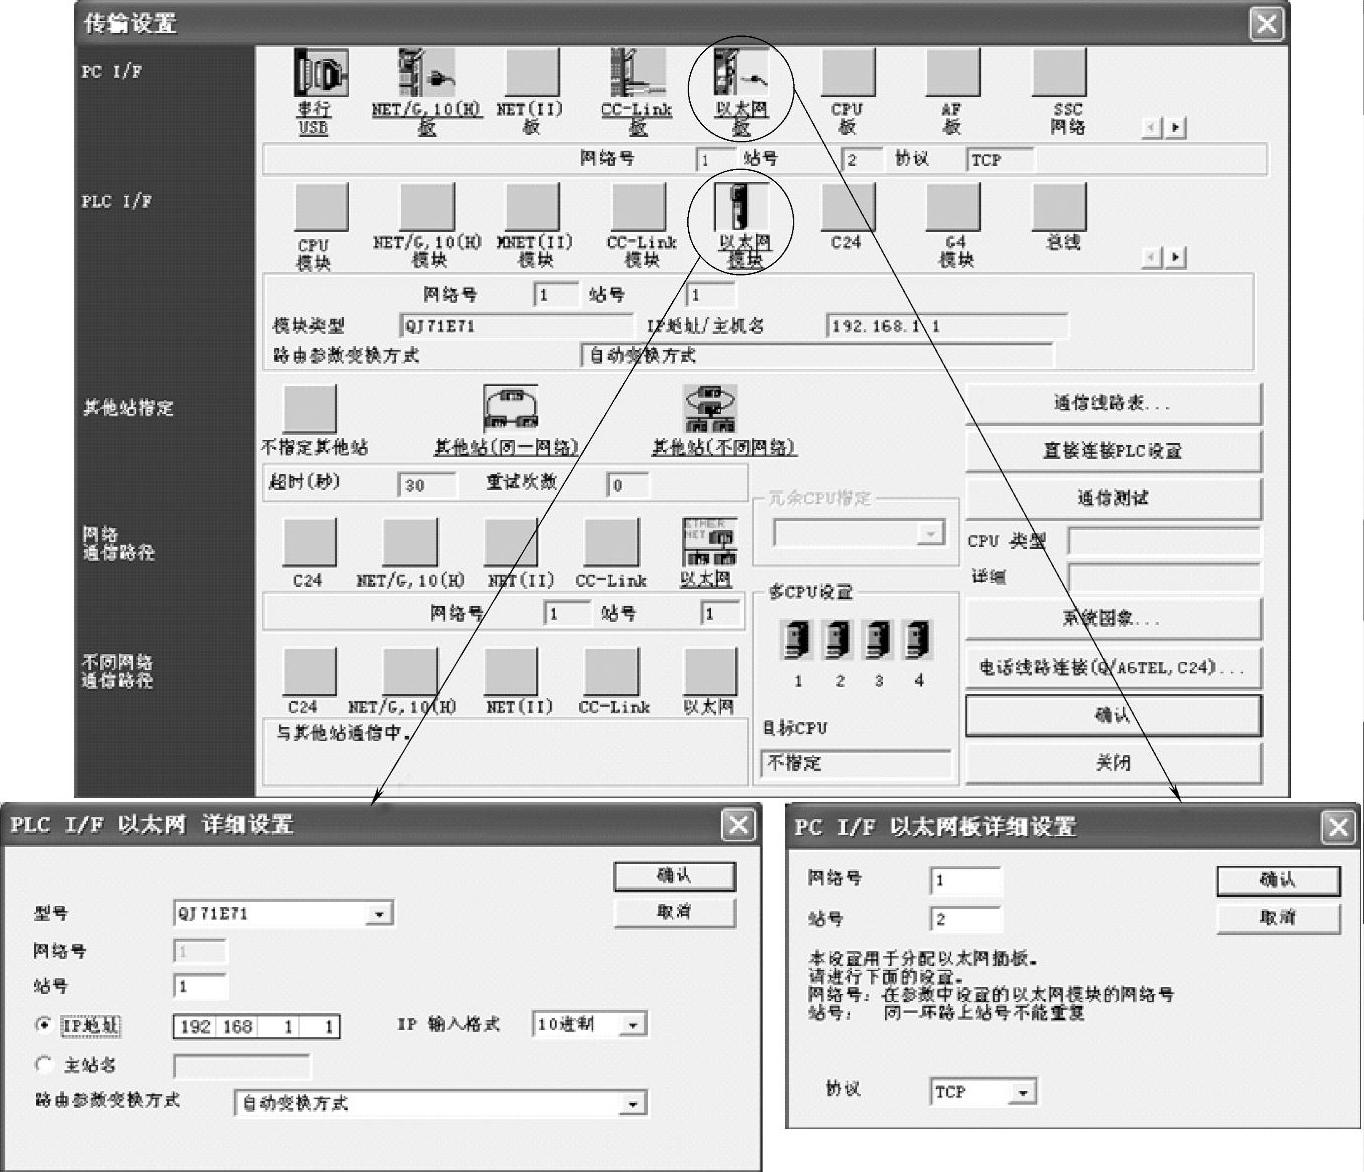The width and height of the screenshot is (1364, 1172).
Task: Pick the CC-Link模块 icon in PLC I/F row
Action: 637,207
